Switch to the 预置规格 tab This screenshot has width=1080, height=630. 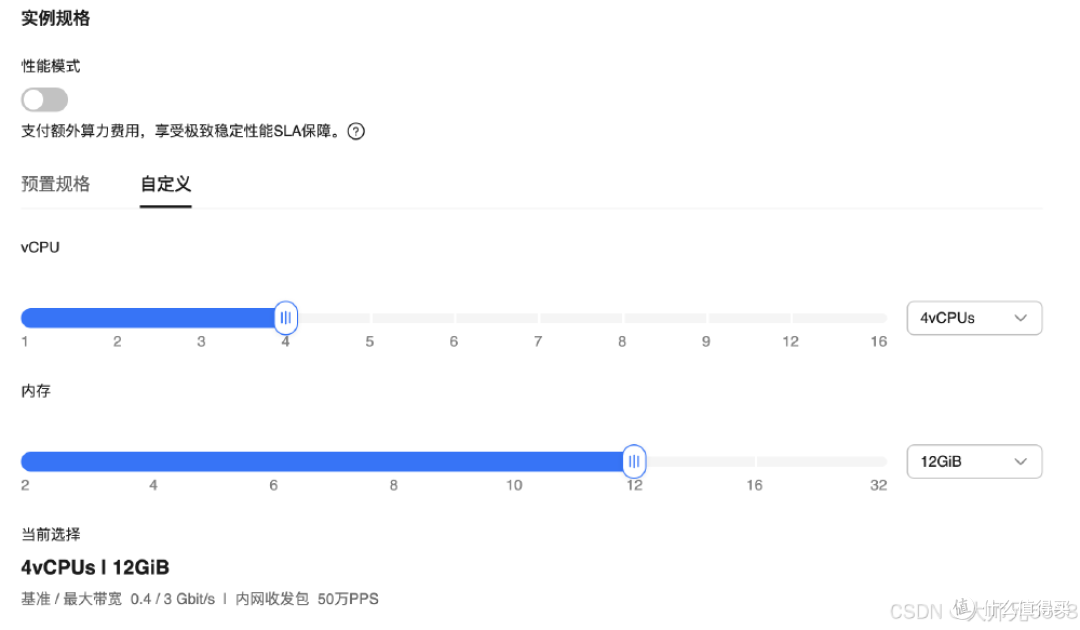point(55,184)
